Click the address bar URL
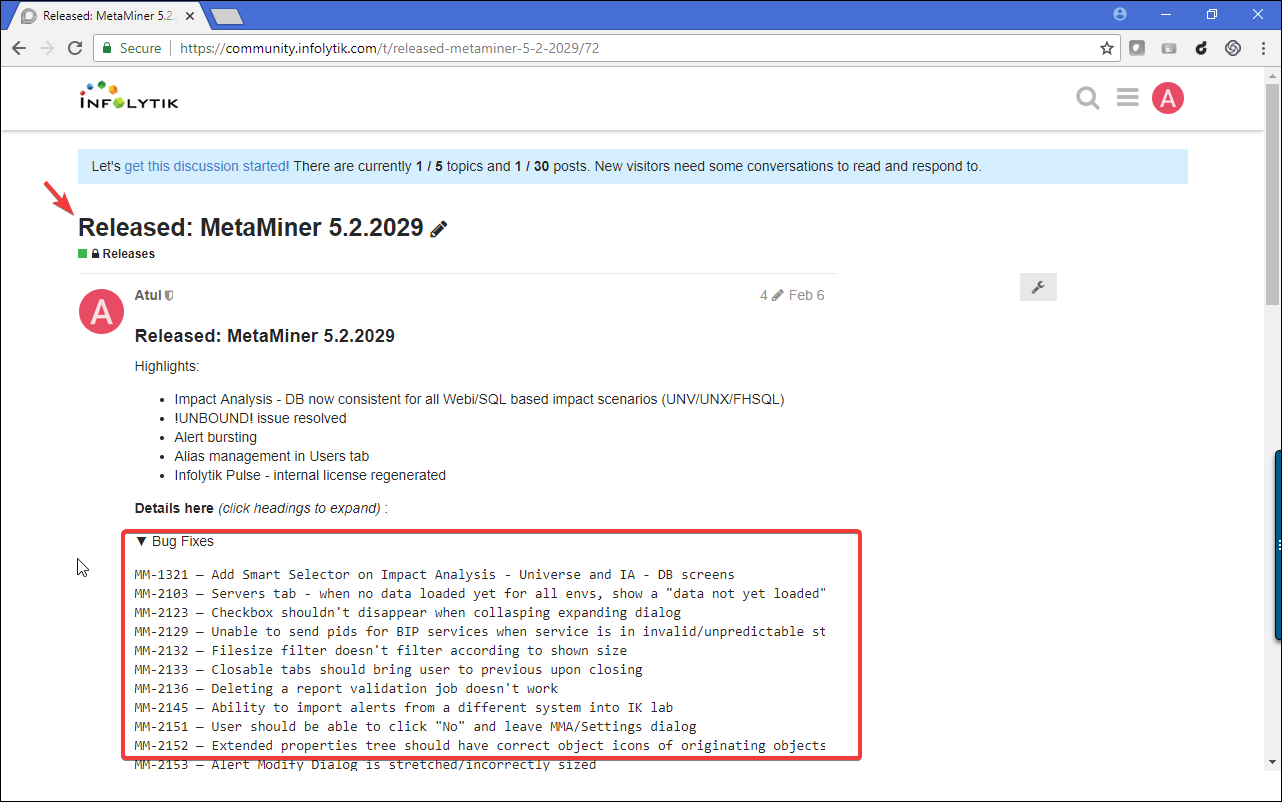The width and height of the screenshot is (1282, 802). click(390, 48)
